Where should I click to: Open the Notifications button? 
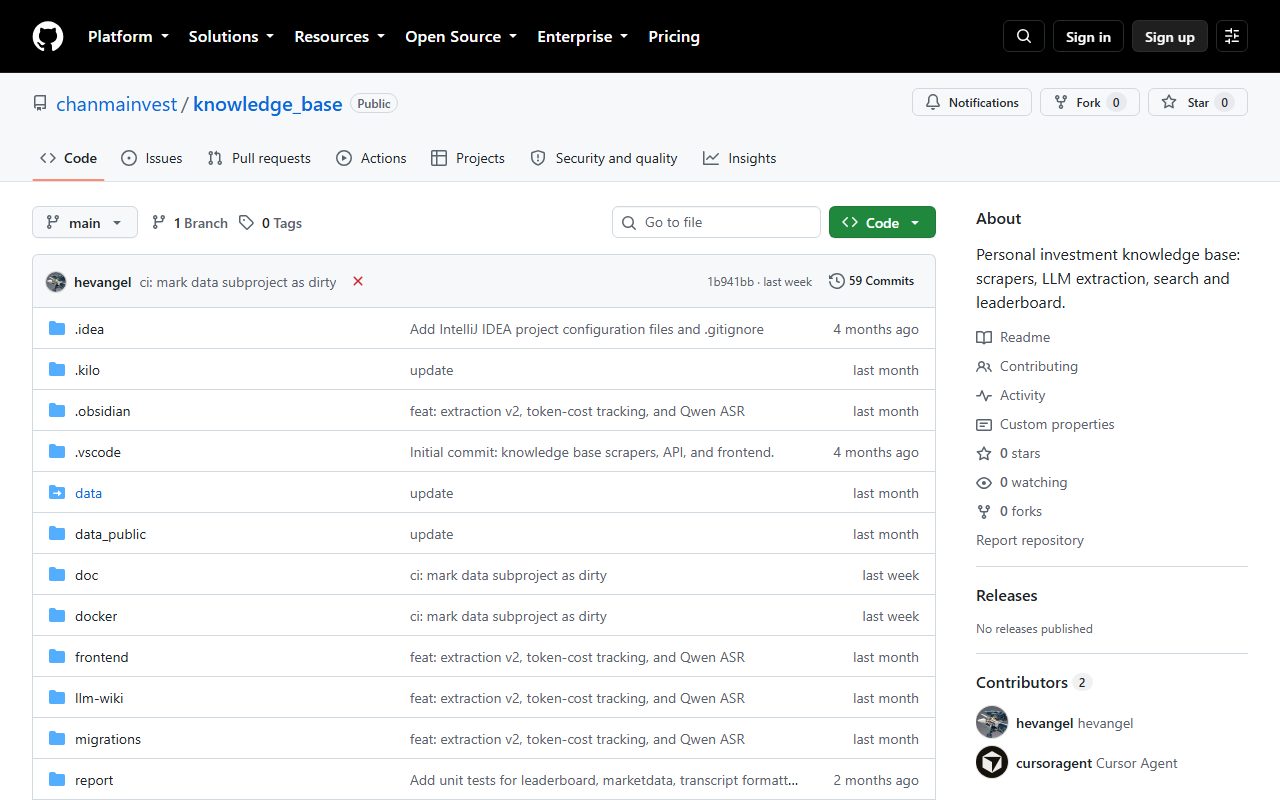coord(972,102)
